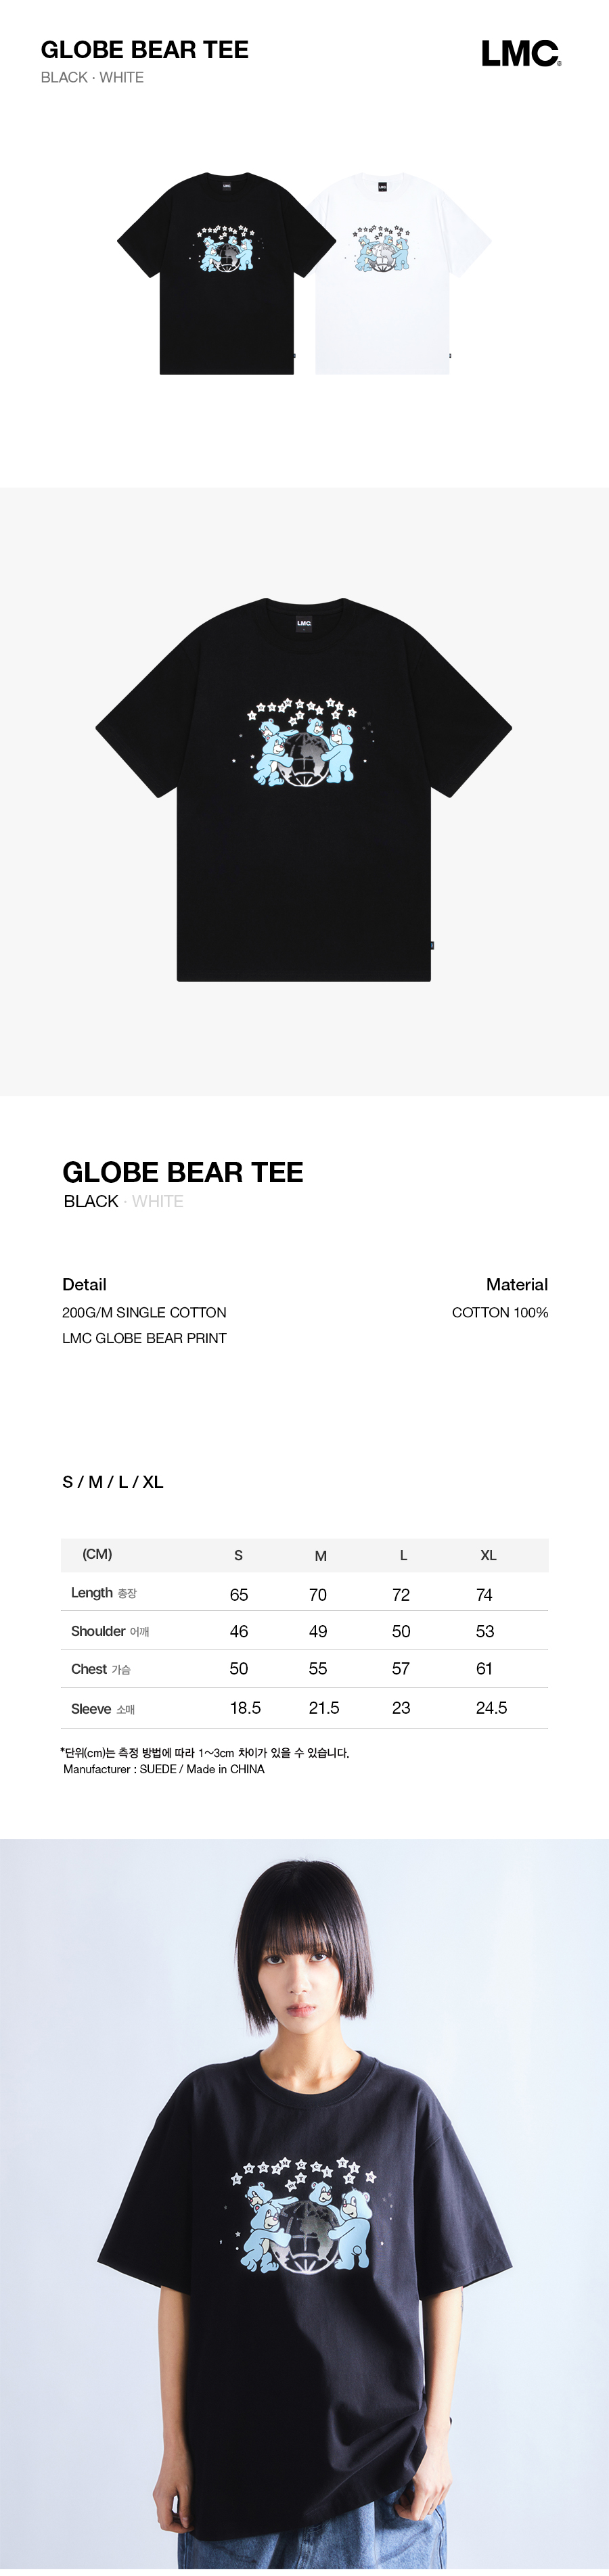Select the XL column header in size table
609x2576 pixels.
coord(488,1555)
